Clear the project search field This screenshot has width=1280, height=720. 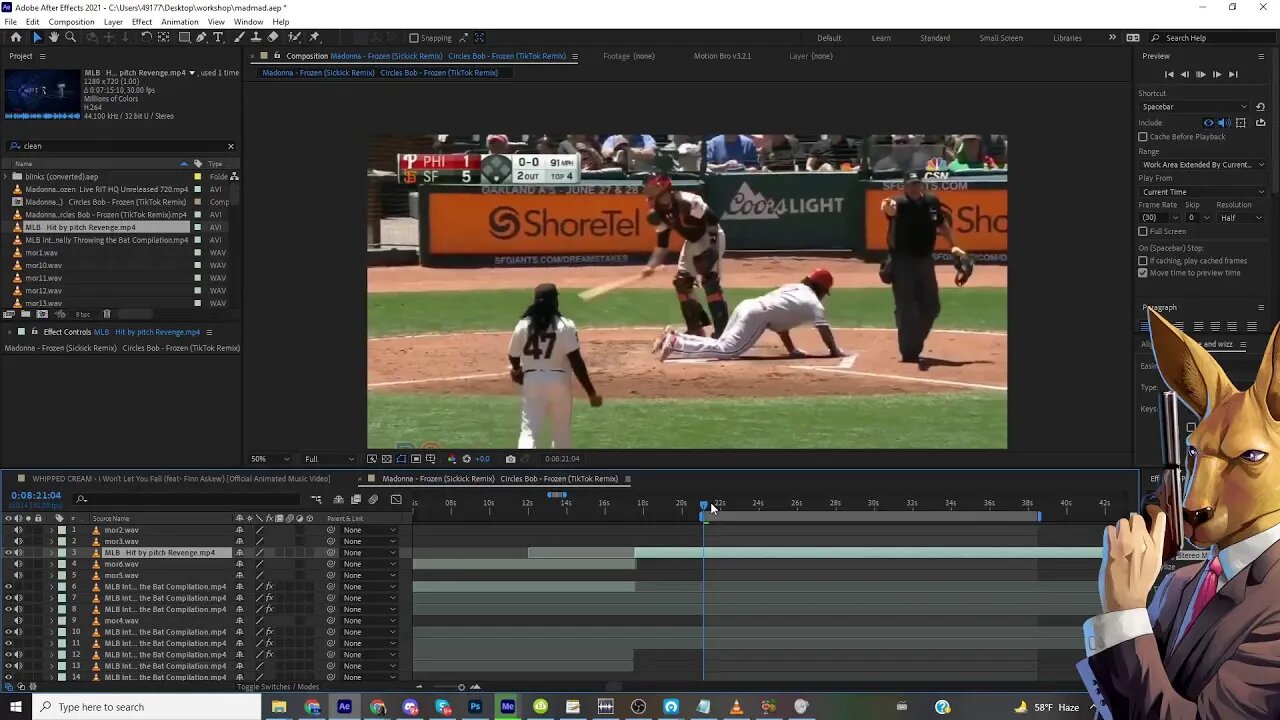click(x=231, y=146)
